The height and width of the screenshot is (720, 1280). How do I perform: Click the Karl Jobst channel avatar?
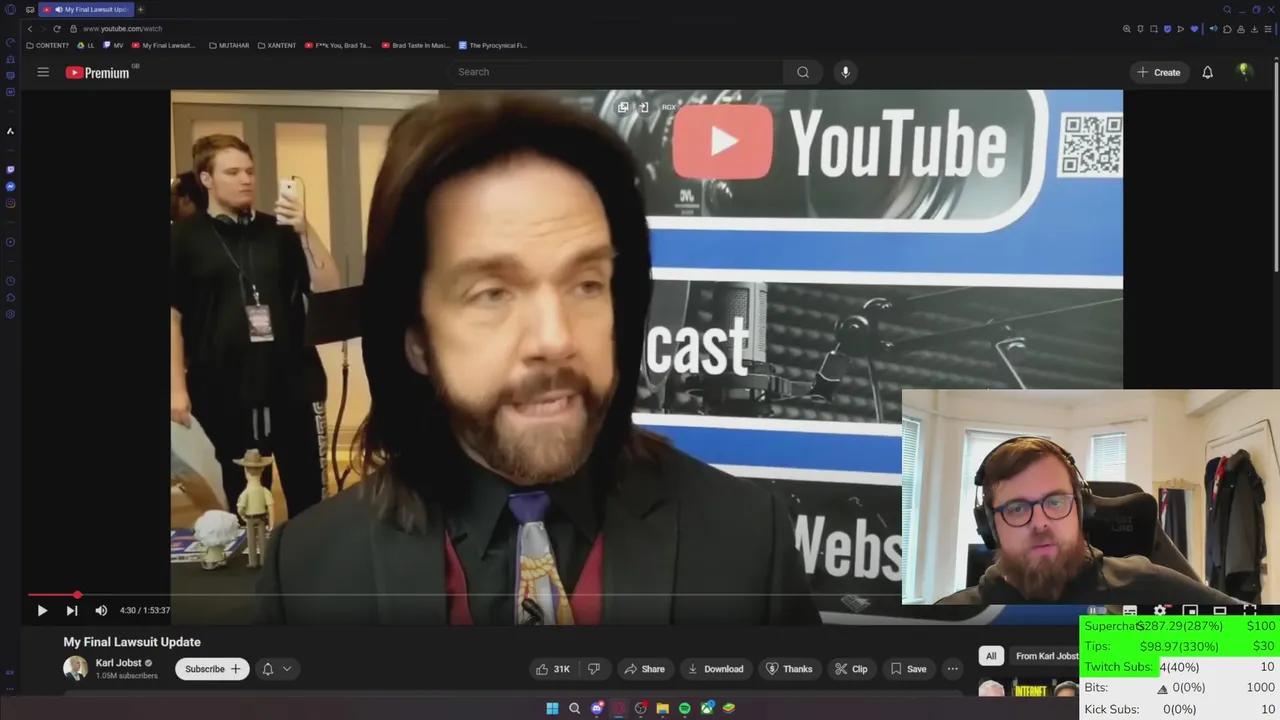75,668
